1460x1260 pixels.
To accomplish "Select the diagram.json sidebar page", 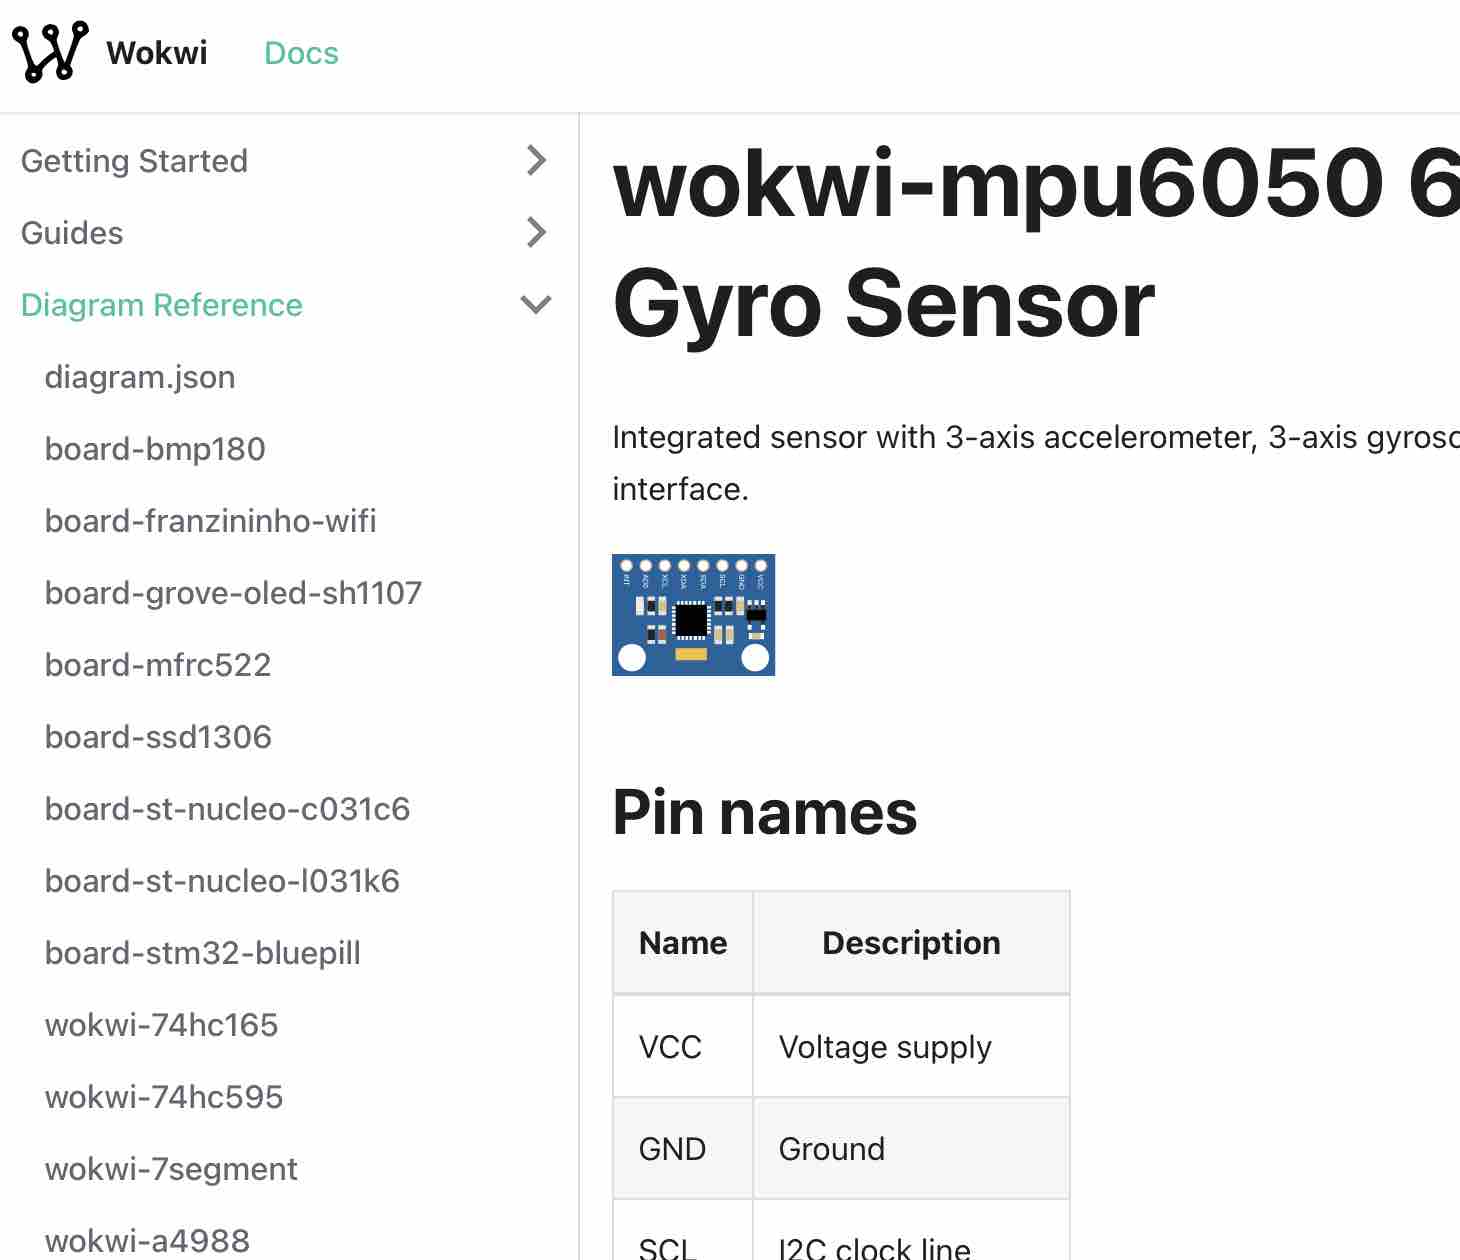I will pyautogui.click(x=140, y=377).
